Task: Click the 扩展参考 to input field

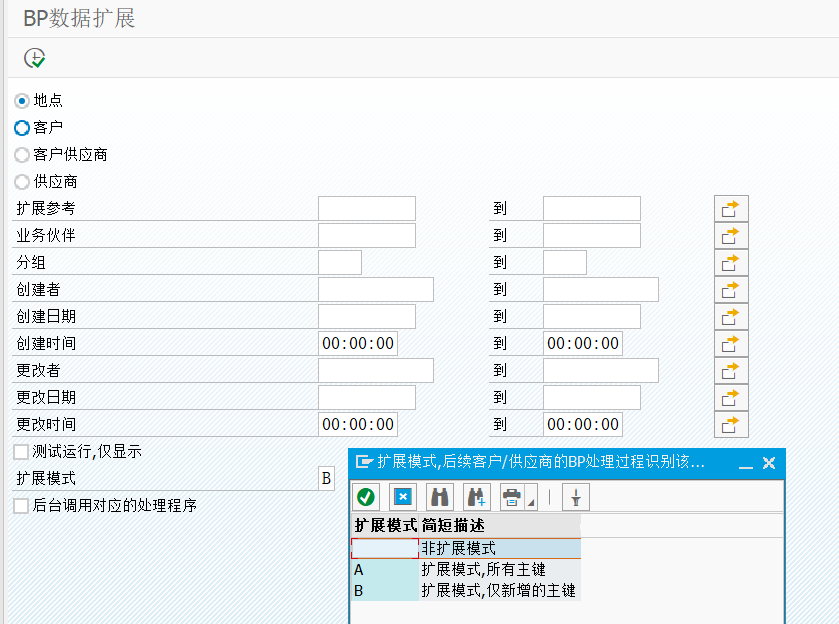Action: pos(592,209)
